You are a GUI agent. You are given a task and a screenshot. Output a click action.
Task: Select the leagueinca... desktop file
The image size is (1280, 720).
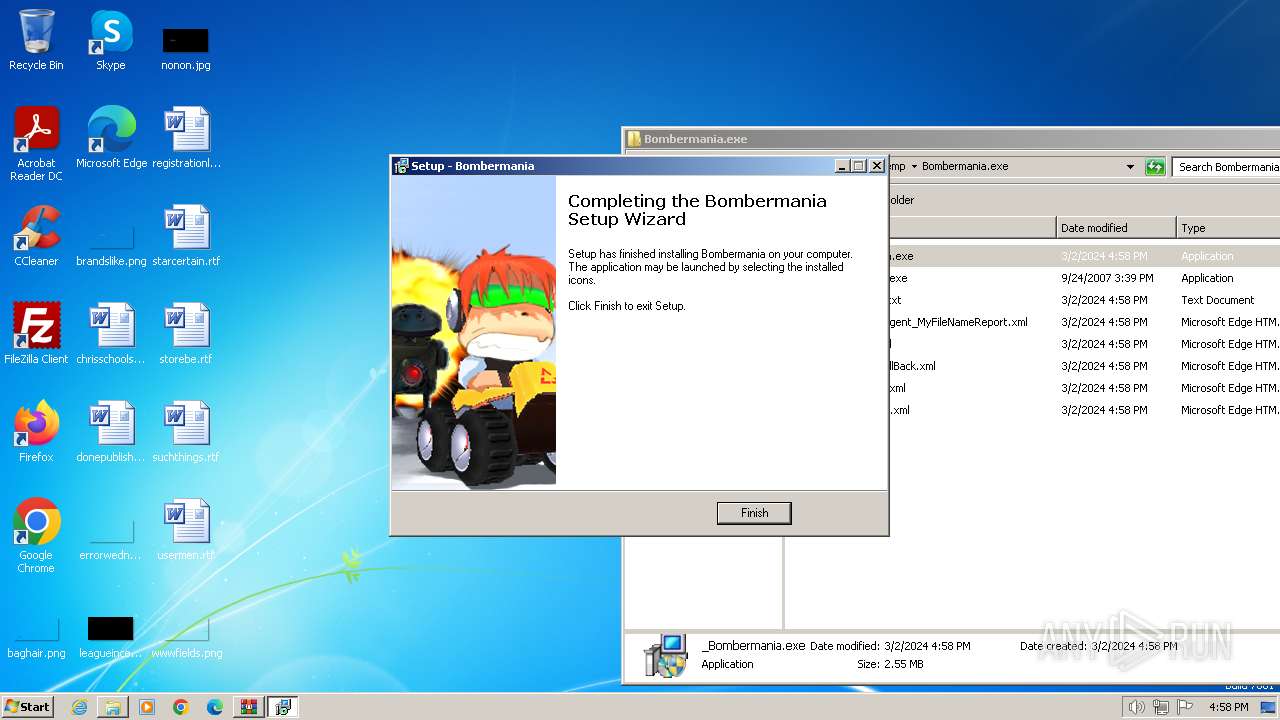coord(111,638)
